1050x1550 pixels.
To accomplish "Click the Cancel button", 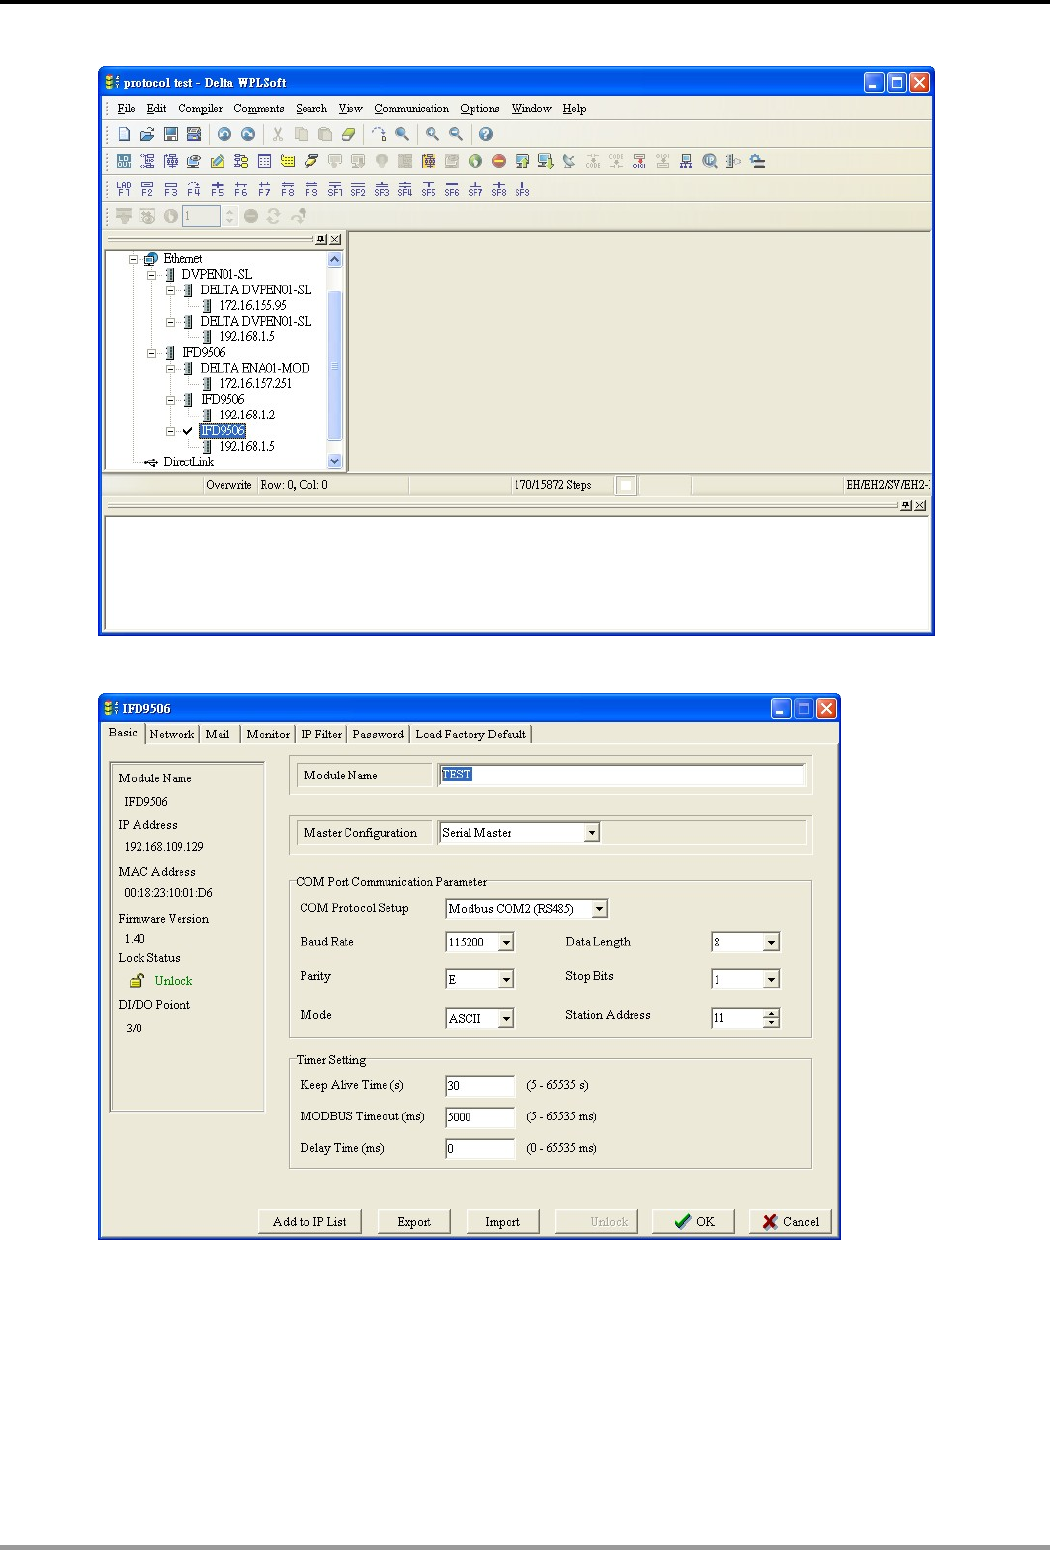I will (x=790, y=1222).
